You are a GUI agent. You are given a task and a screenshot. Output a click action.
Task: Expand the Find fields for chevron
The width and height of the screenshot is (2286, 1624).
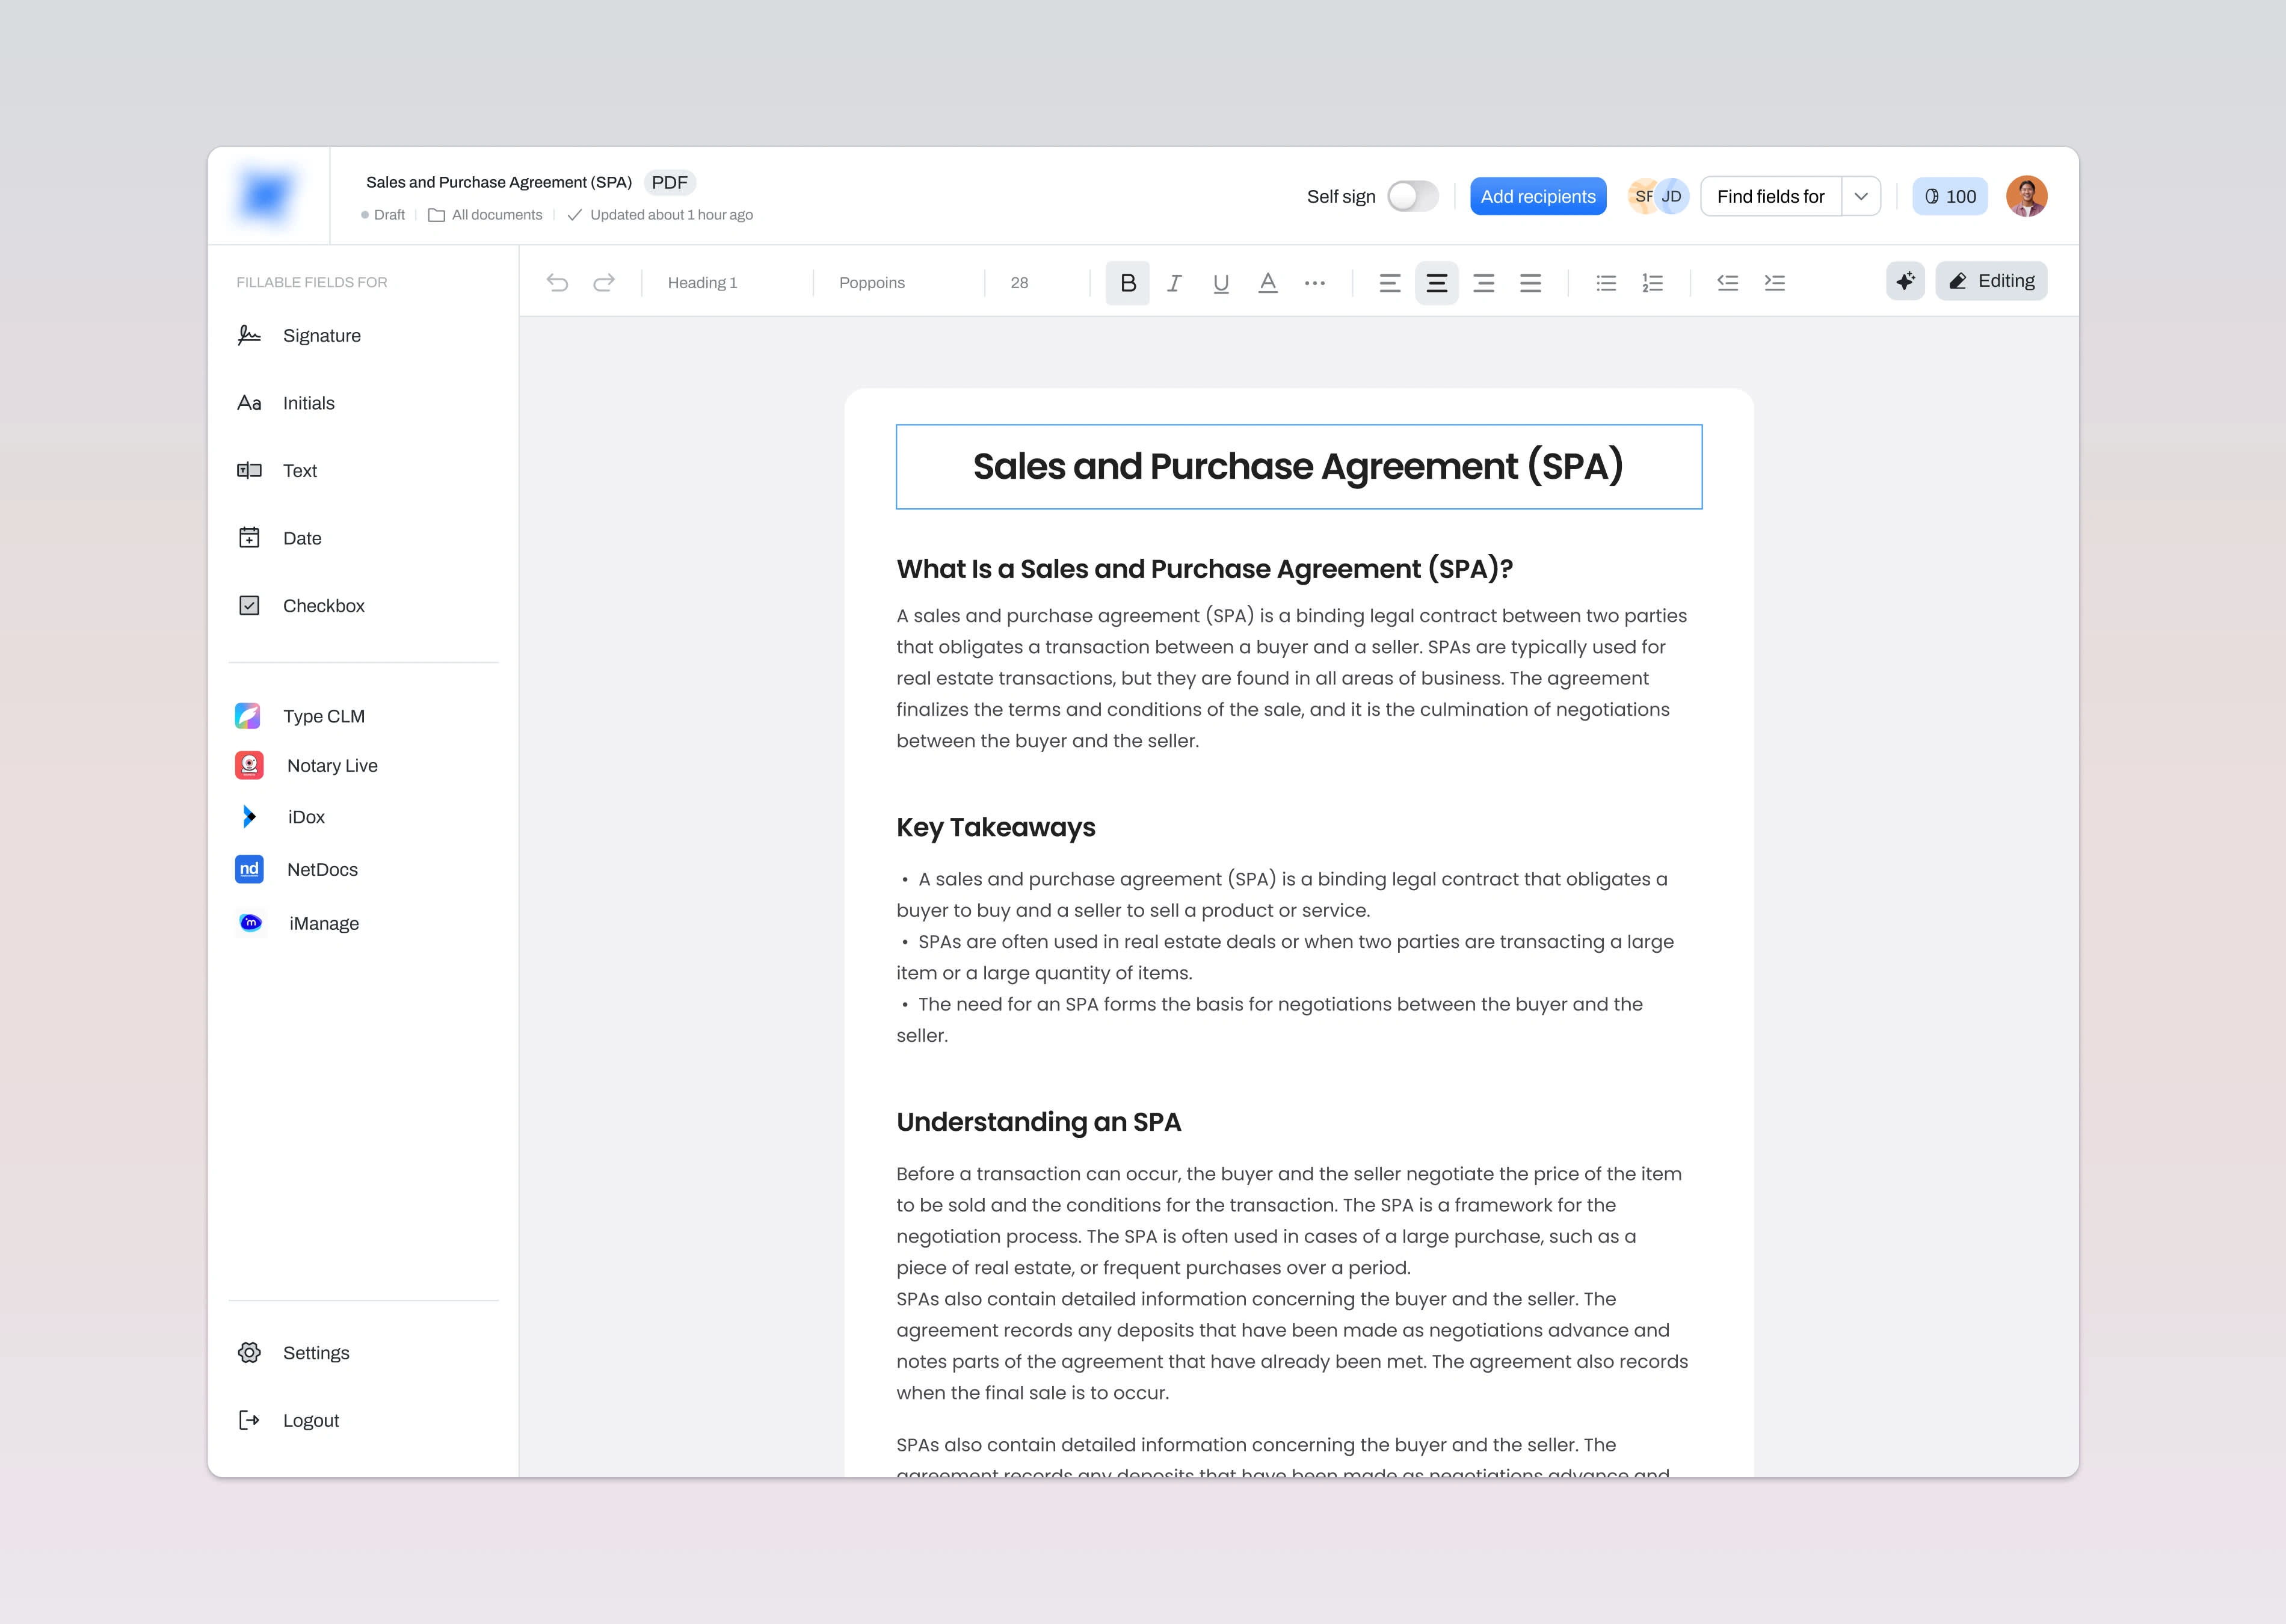click(1861, 196)
